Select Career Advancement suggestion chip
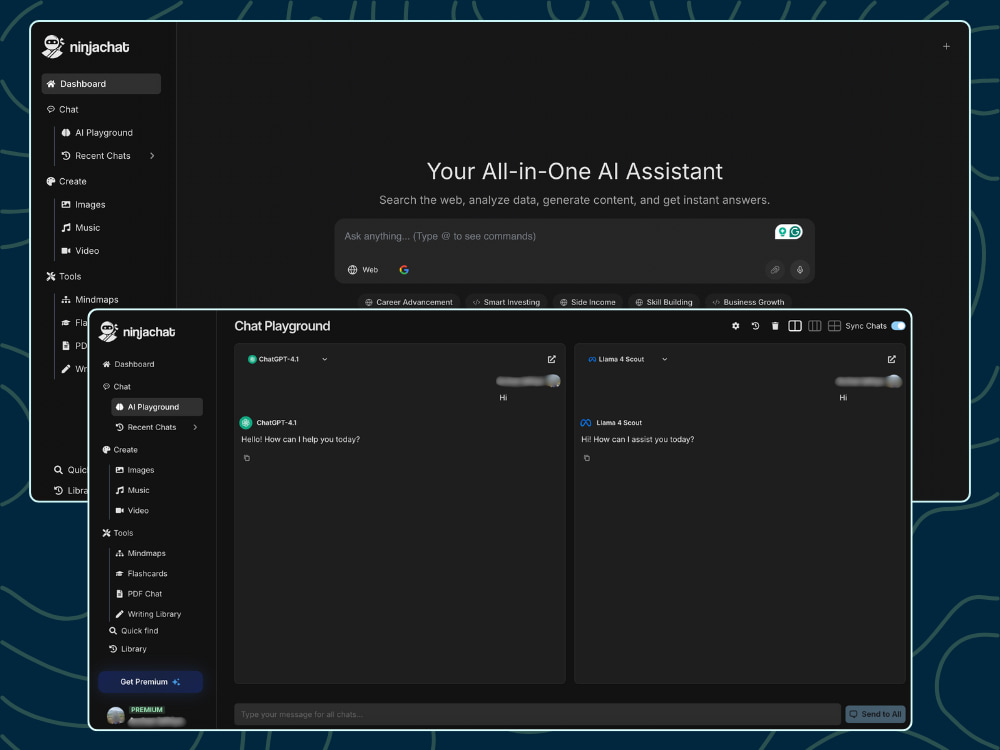The width and height of the screenshot is (1000, 750). tap(409, 302)
